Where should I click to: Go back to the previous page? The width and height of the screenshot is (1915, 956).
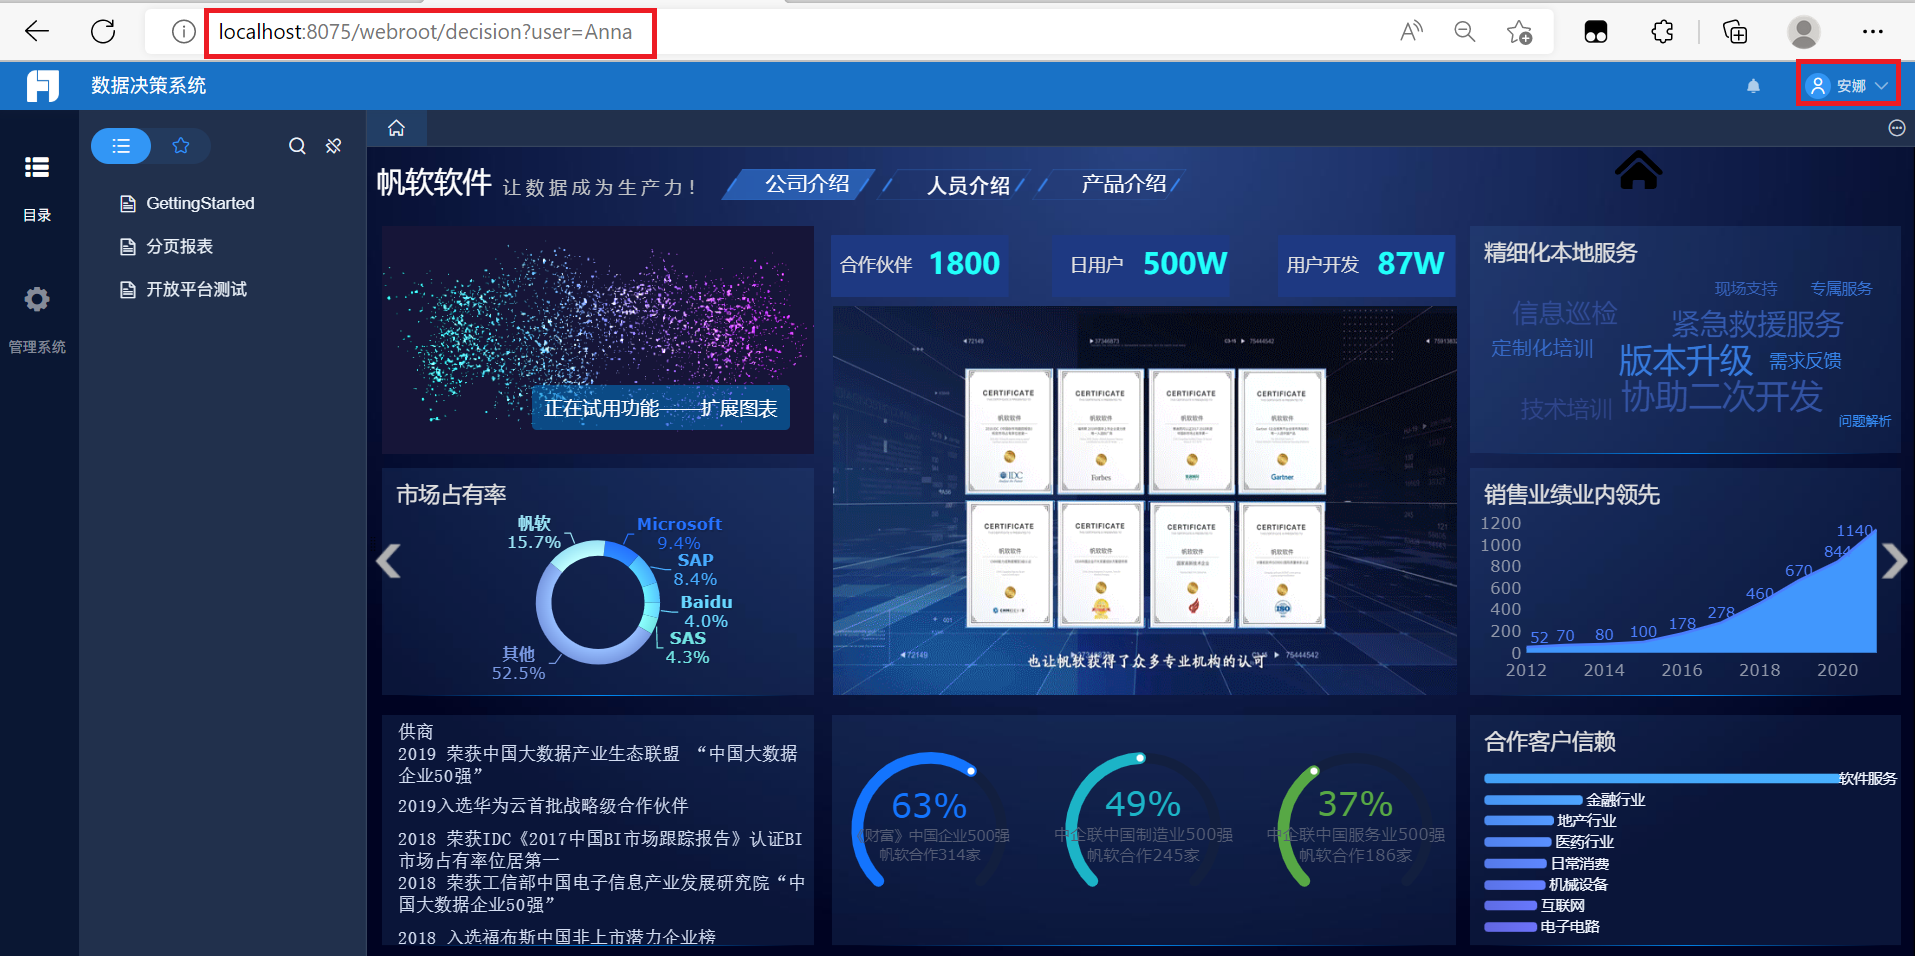[37, 32]
